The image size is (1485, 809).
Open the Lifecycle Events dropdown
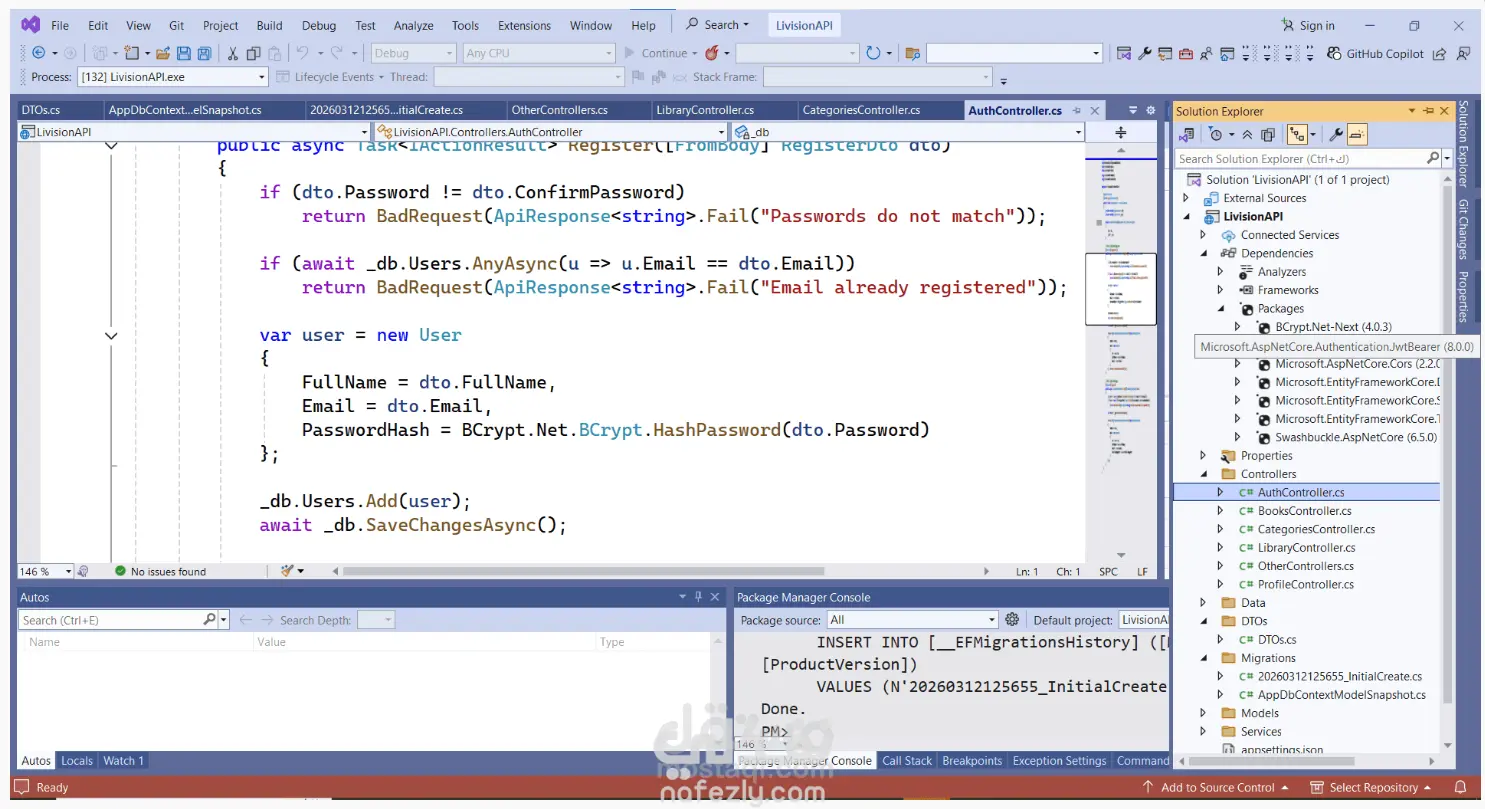point(329,77)
